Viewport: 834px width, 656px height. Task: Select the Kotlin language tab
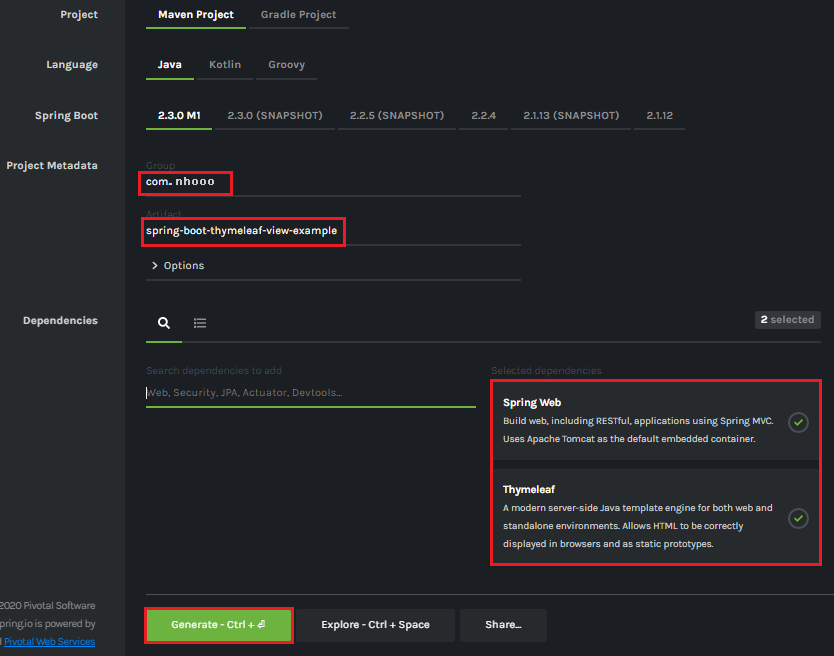tap(225, 64)
